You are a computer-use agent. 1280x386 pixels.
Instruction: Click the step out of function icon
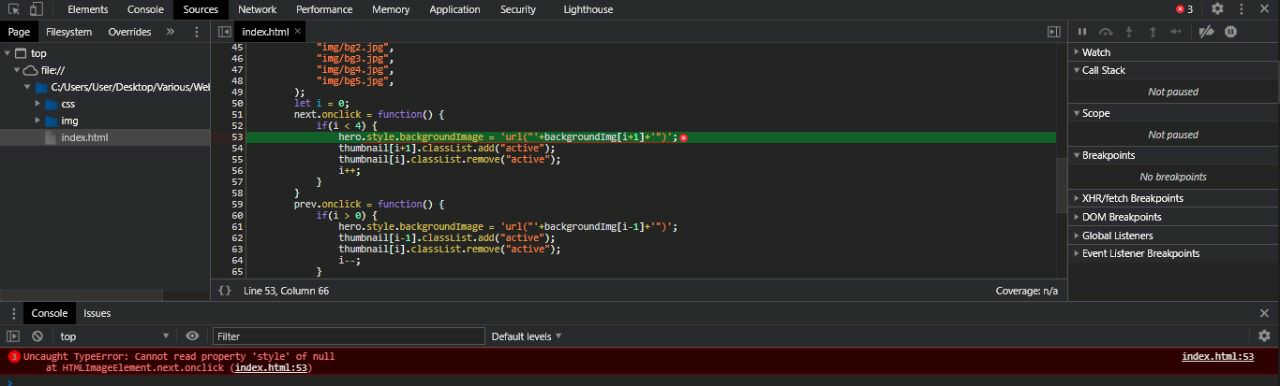[1153, 32]
